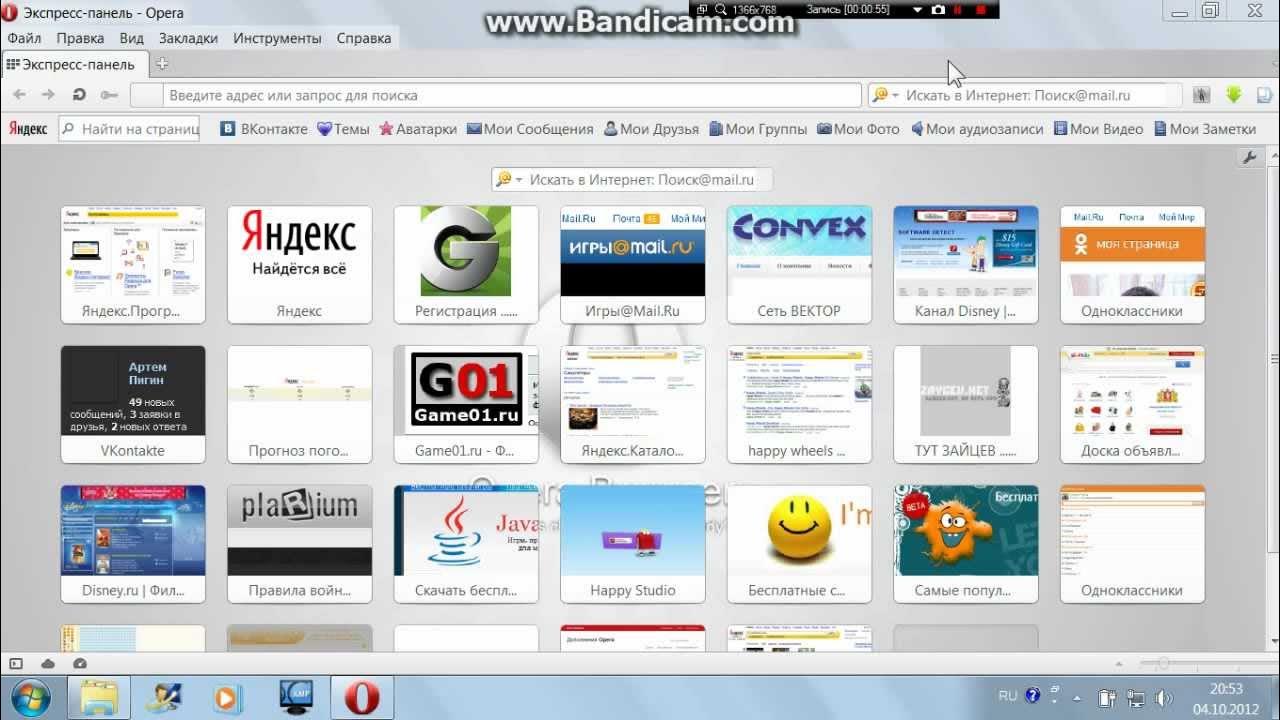Open the Вид menu
Viewport: 1280px width, 720px height.
132,38
